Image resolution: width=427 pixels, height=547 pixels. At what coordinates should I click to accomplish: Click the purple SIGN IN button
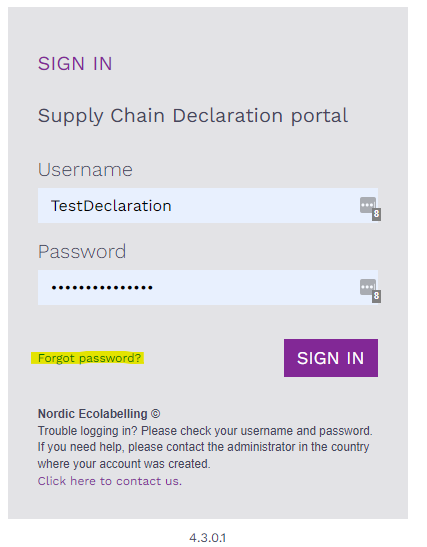[x=331, y=358]
